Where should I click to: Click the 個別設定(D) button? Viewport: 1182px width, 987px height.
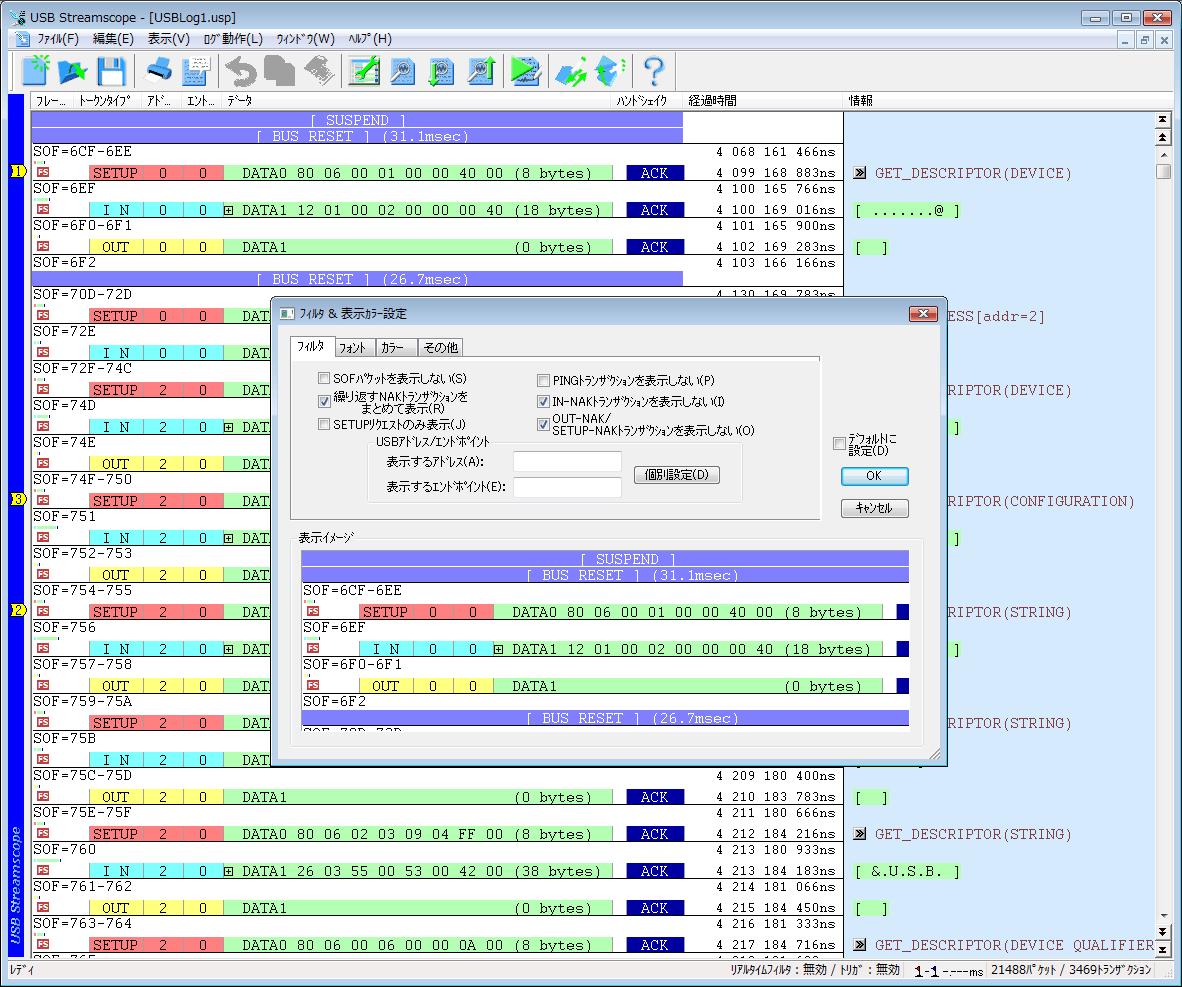click(677, 474)
